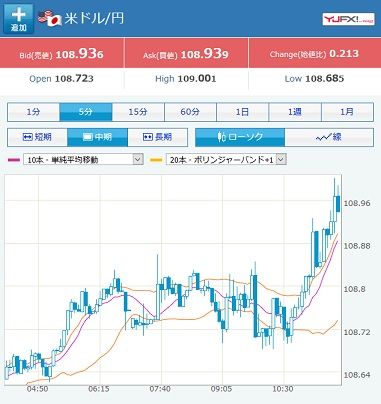Choose ローソク candlestick chart type
The height and width of the screenshot is (404, 381).
pos(240,137)
